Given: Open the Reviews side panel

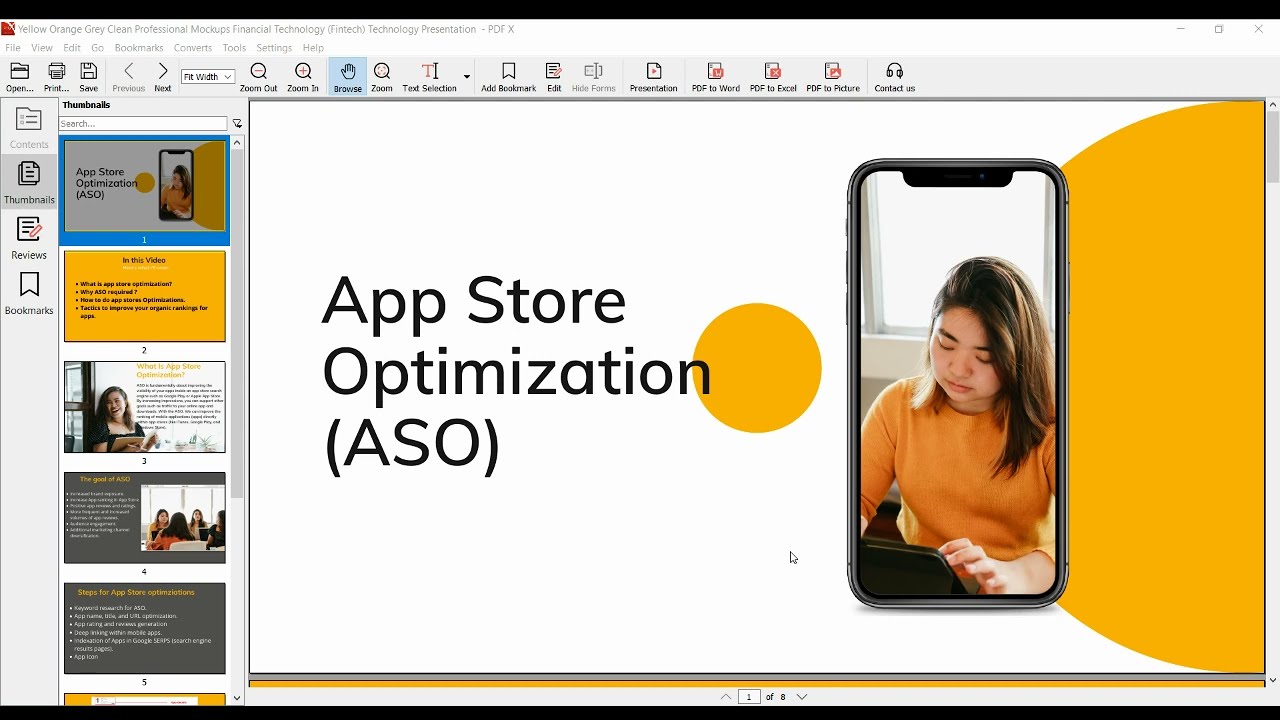Looking at the screenshot, I should (x=29, y=238).
